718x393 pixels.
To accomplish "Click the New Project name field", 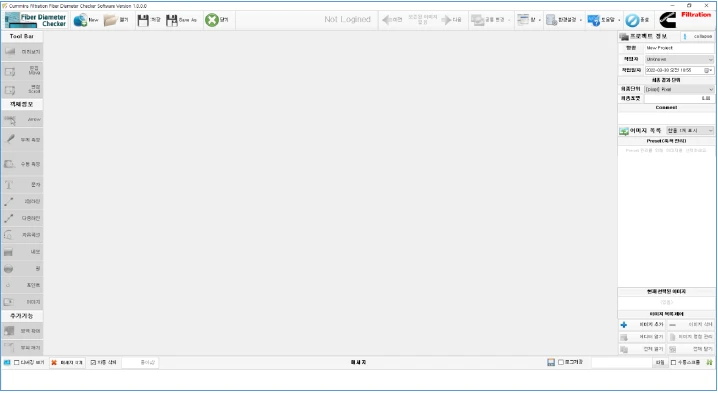I will point(680,48).
